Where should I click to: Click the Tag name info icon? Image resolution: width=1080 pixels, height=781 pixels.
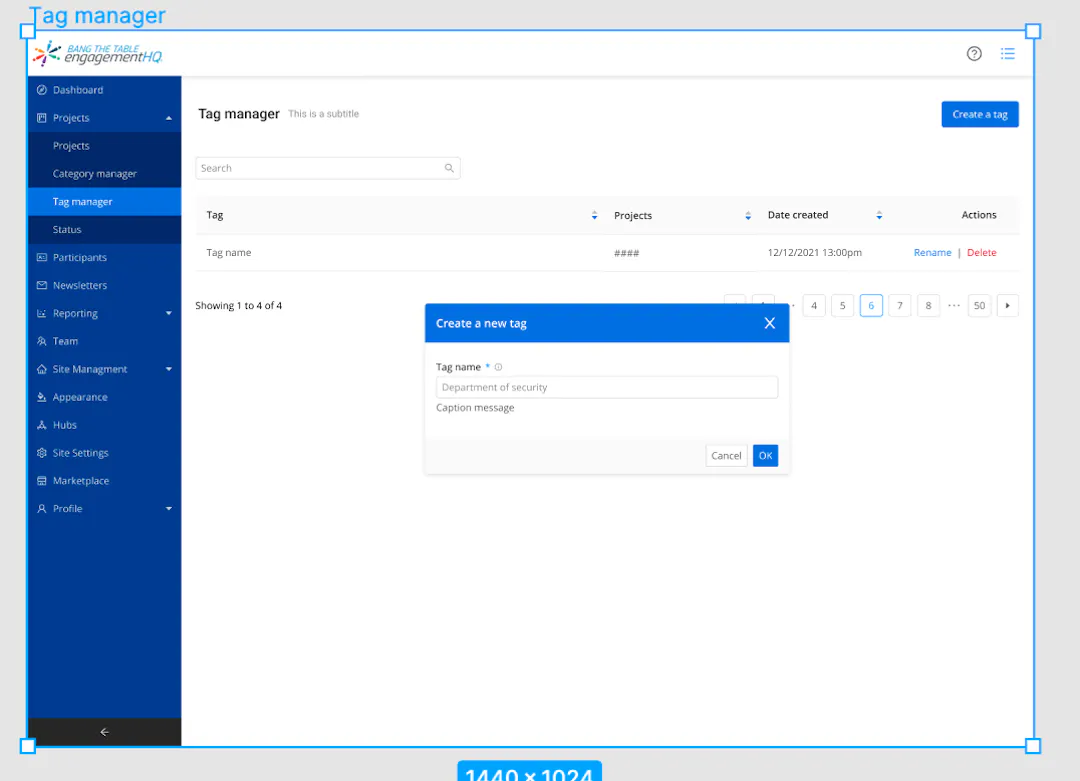pyautogui.click(x=498, y=367)
